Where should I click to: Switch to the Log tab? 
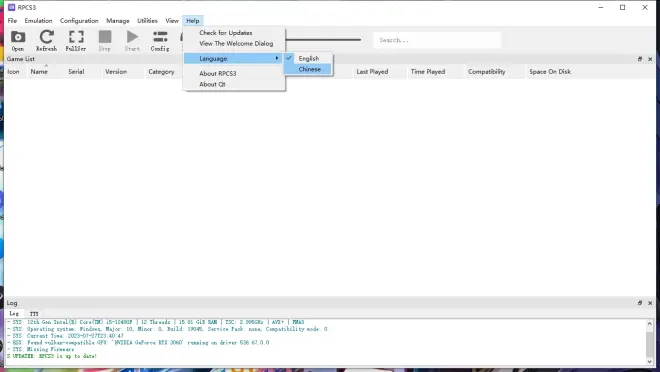pos(14,314)
